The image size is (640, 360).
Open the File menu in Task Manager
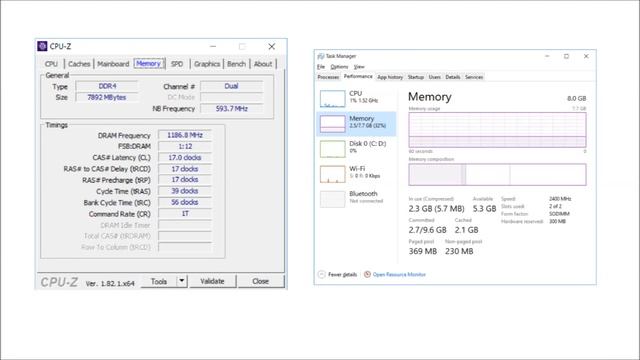point(321,67)
